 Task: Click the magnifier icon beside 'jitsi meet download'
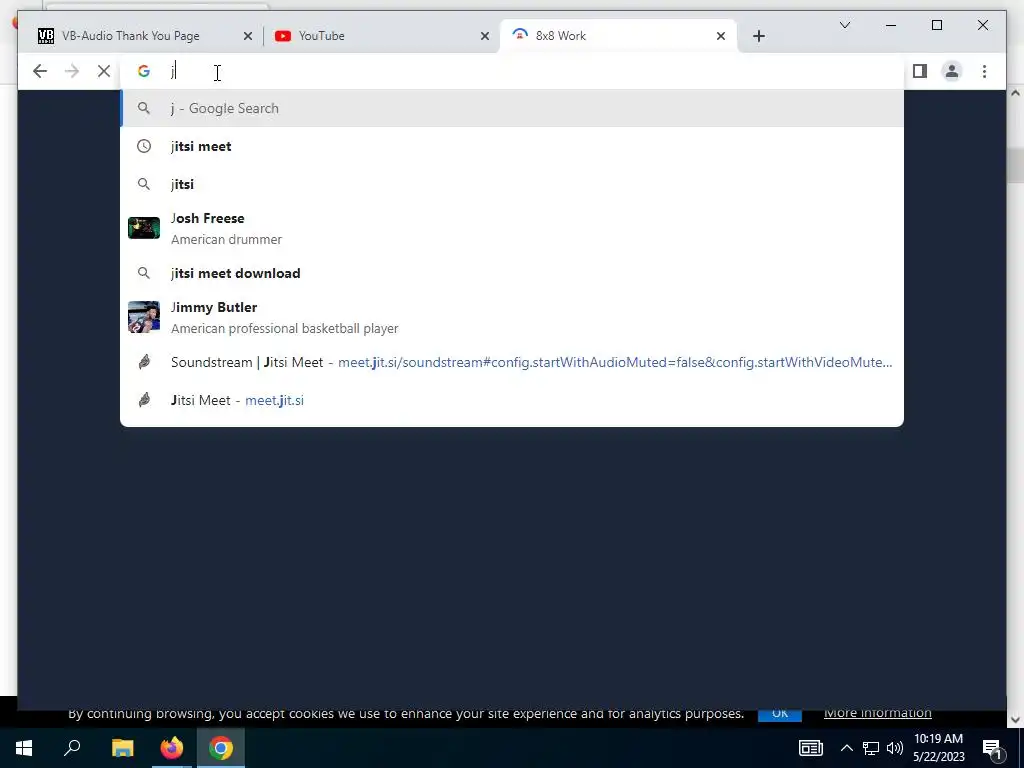click(144, 273)
